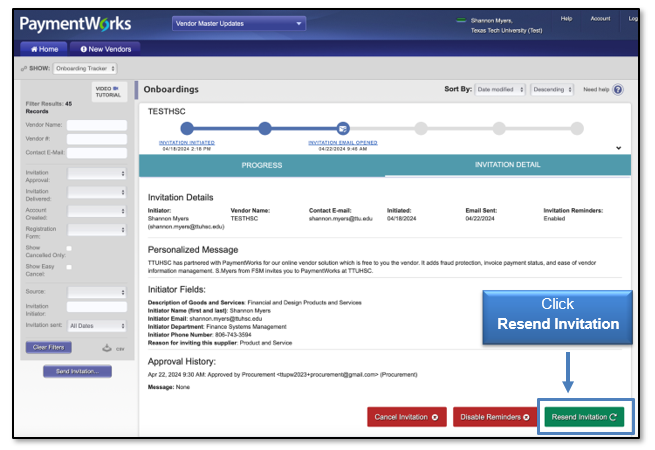This screenshot has width=655, height=450.
Task: Open the Onboarding Tracker show dropdown
Action: tap(84, 68)
